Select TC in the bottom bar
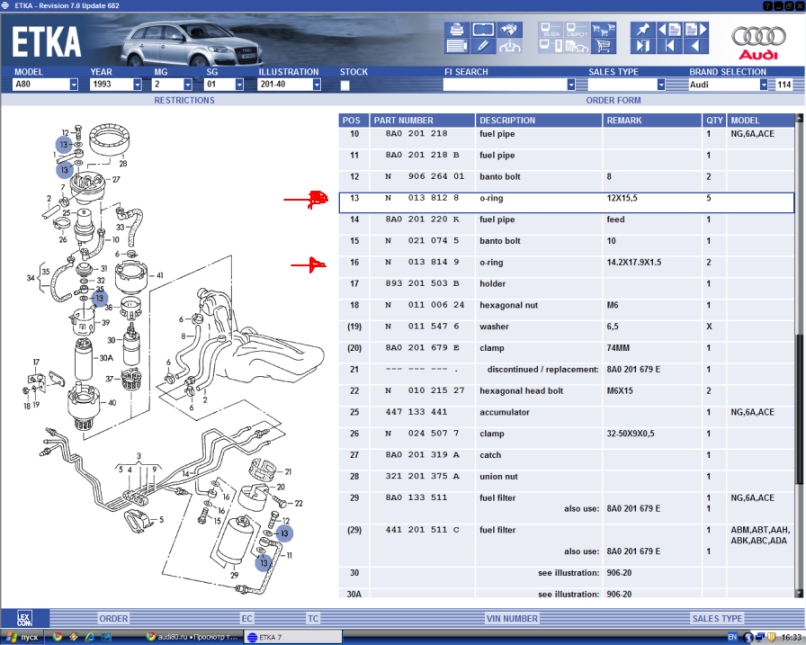Viewport: 806px width, 645px height. point(313,618)
